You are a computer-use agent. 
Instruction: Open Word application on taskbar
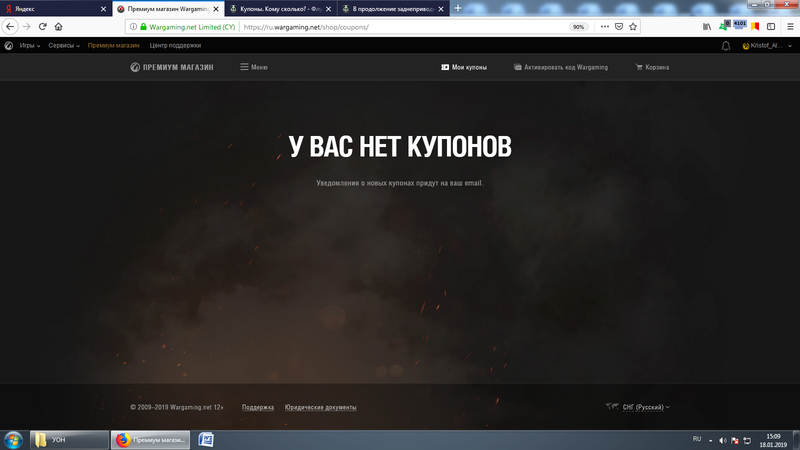click(x=206, y=440)
